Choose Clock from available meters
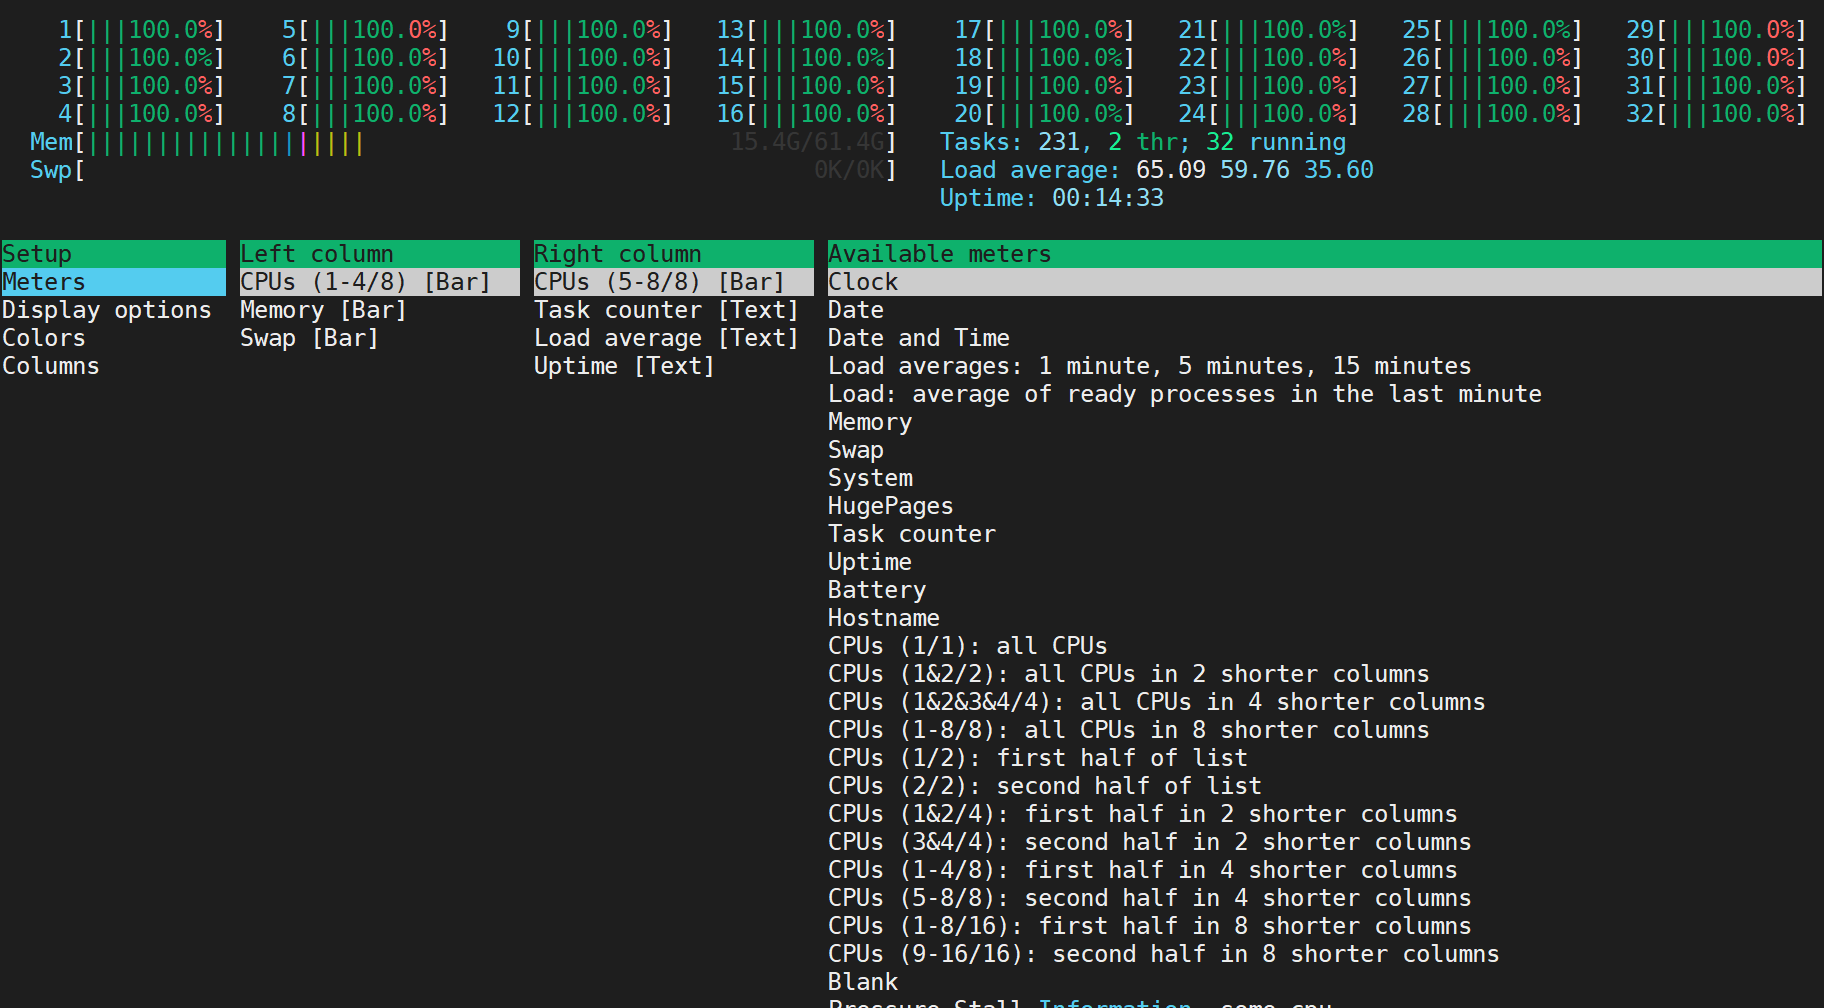The width and height of the screenshot is (1824, 1008). (1324, 282)
